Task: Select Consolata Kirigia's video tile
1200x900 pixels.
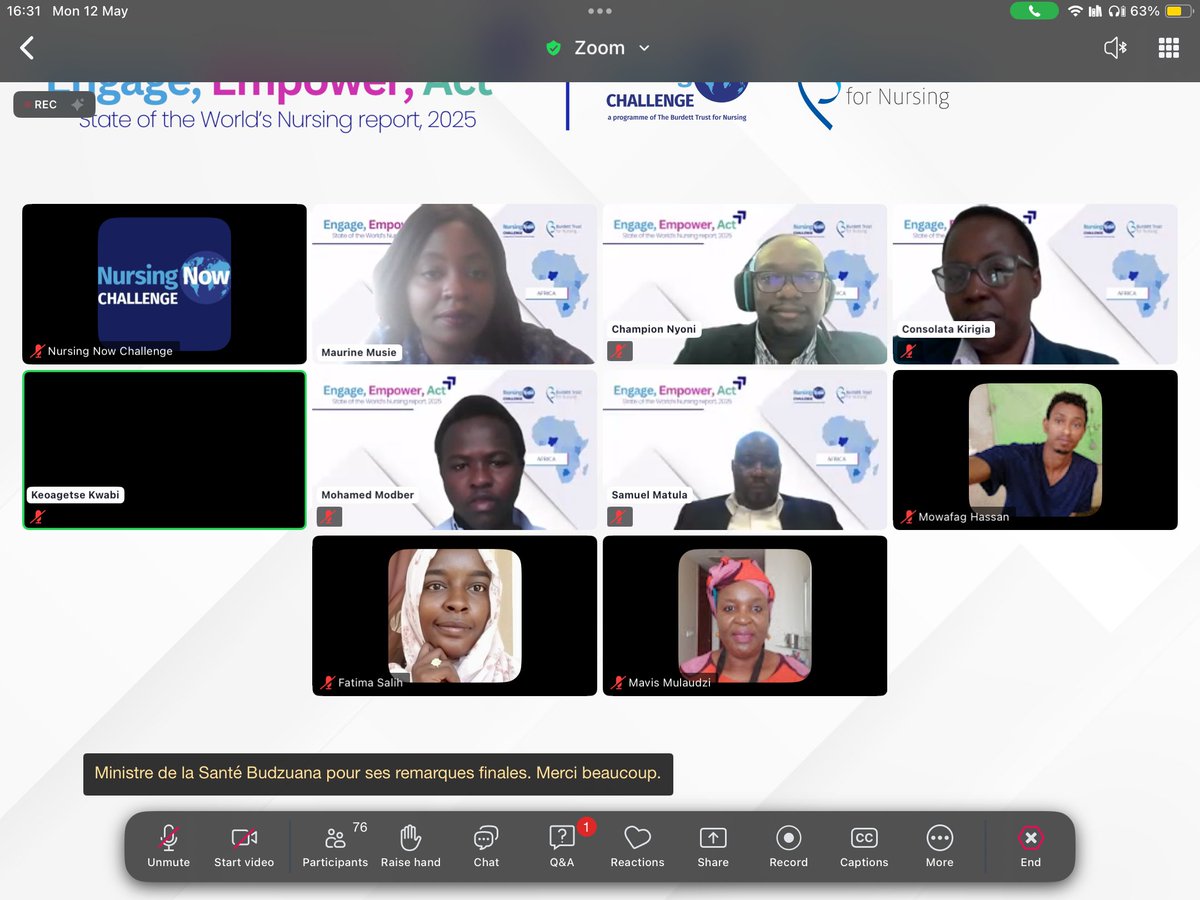Action: (1035, 284)
